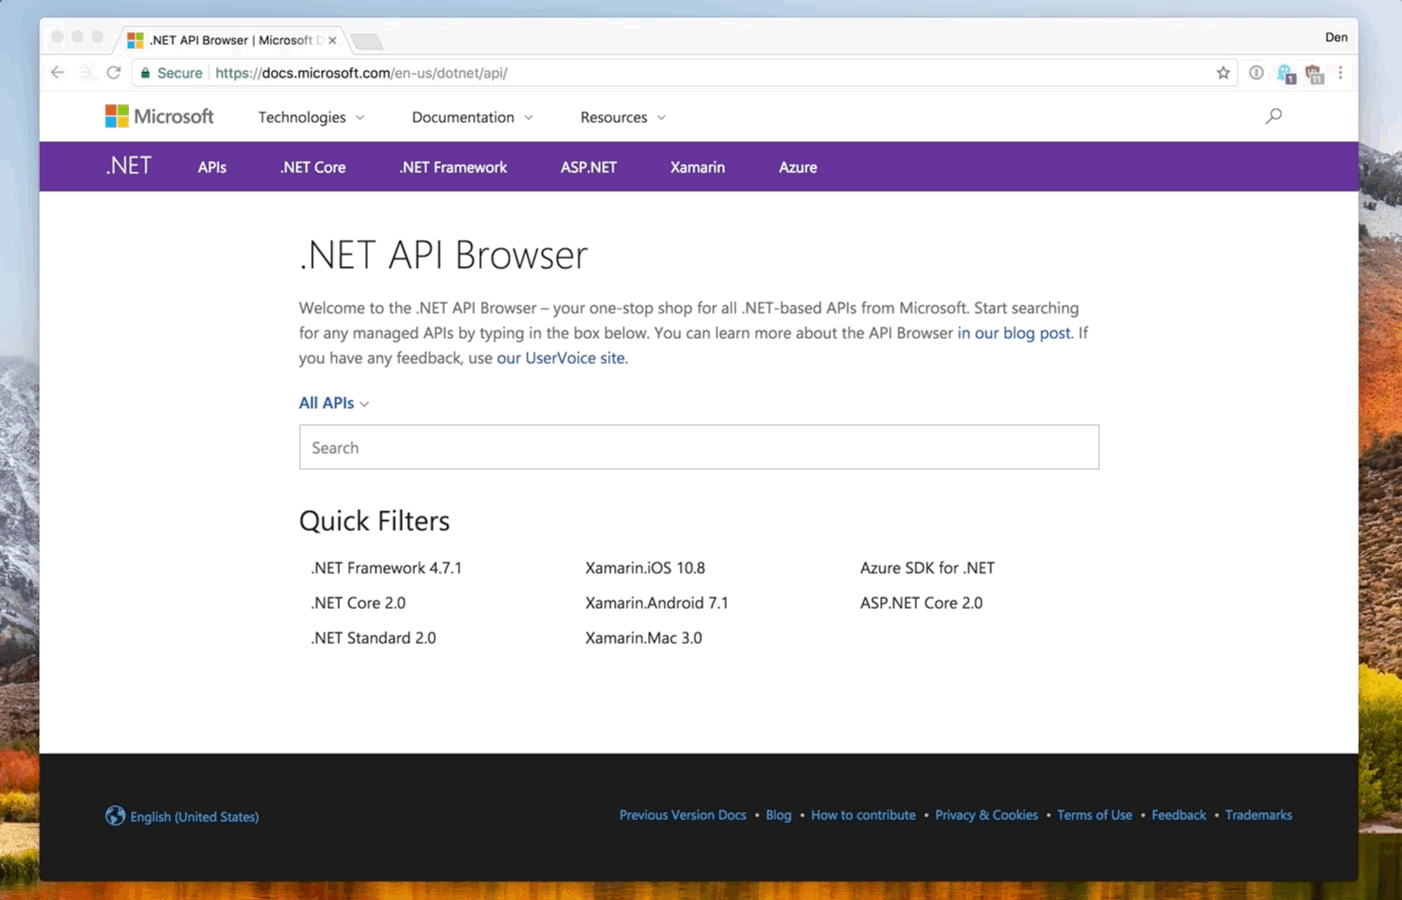Image resolution: width=1402 pixels, height=900 pixels.
Task: Click the Microsoft logo
Action: (159, 116)
